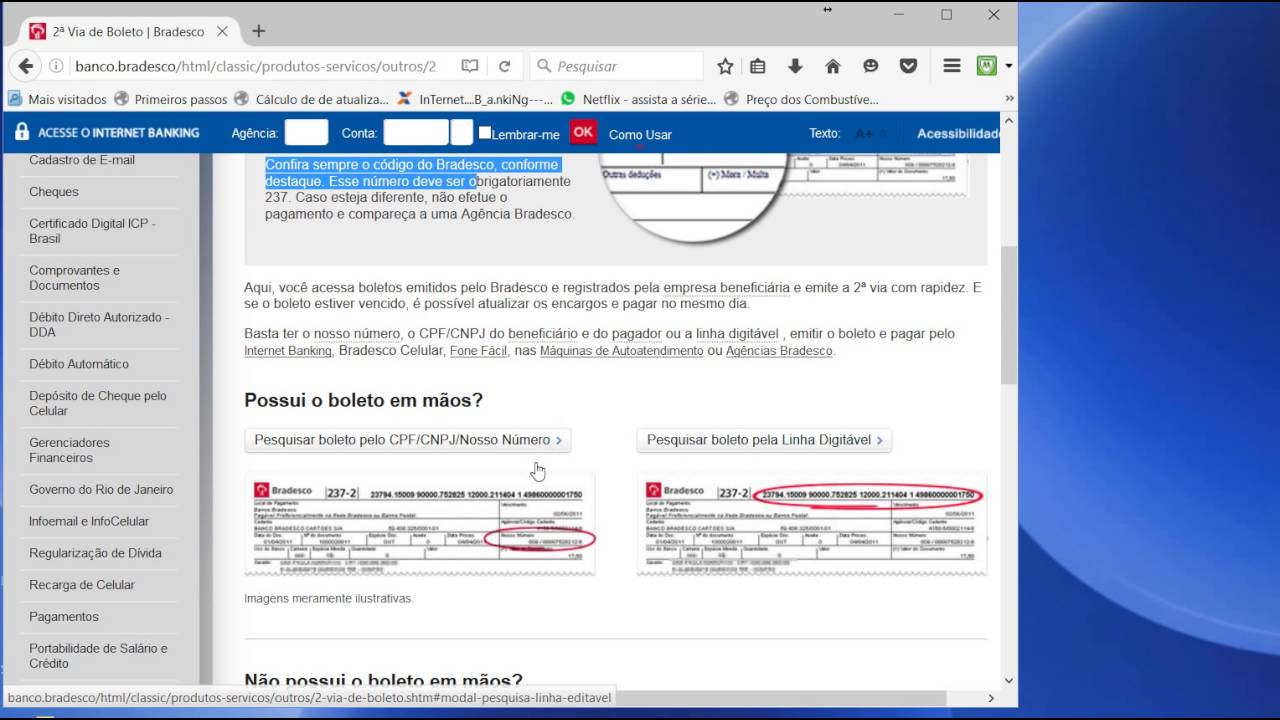Open the downloads arrow icon
The image size is (1280, 720).
click(x=795, y=66)
